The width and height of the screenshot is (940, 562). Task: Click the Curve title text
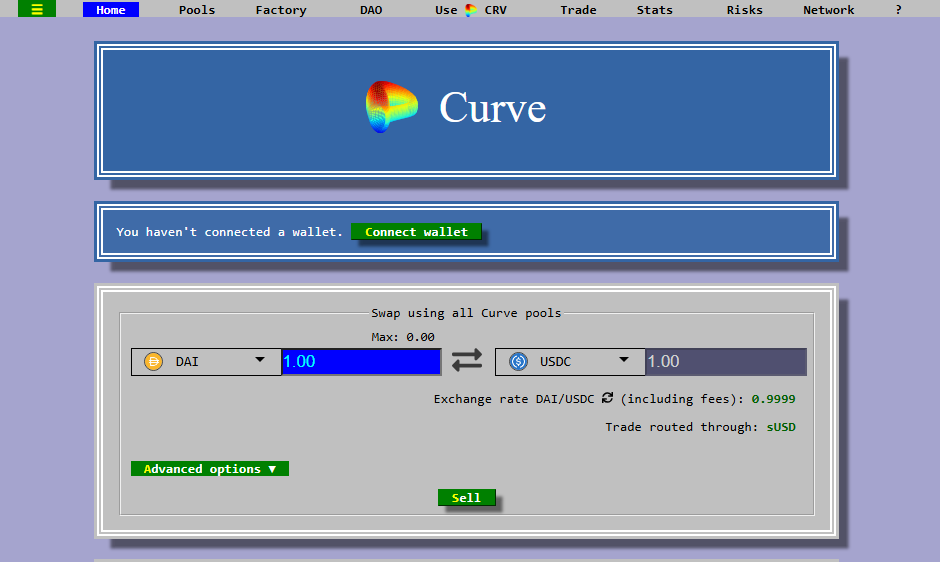click(493, 108)
